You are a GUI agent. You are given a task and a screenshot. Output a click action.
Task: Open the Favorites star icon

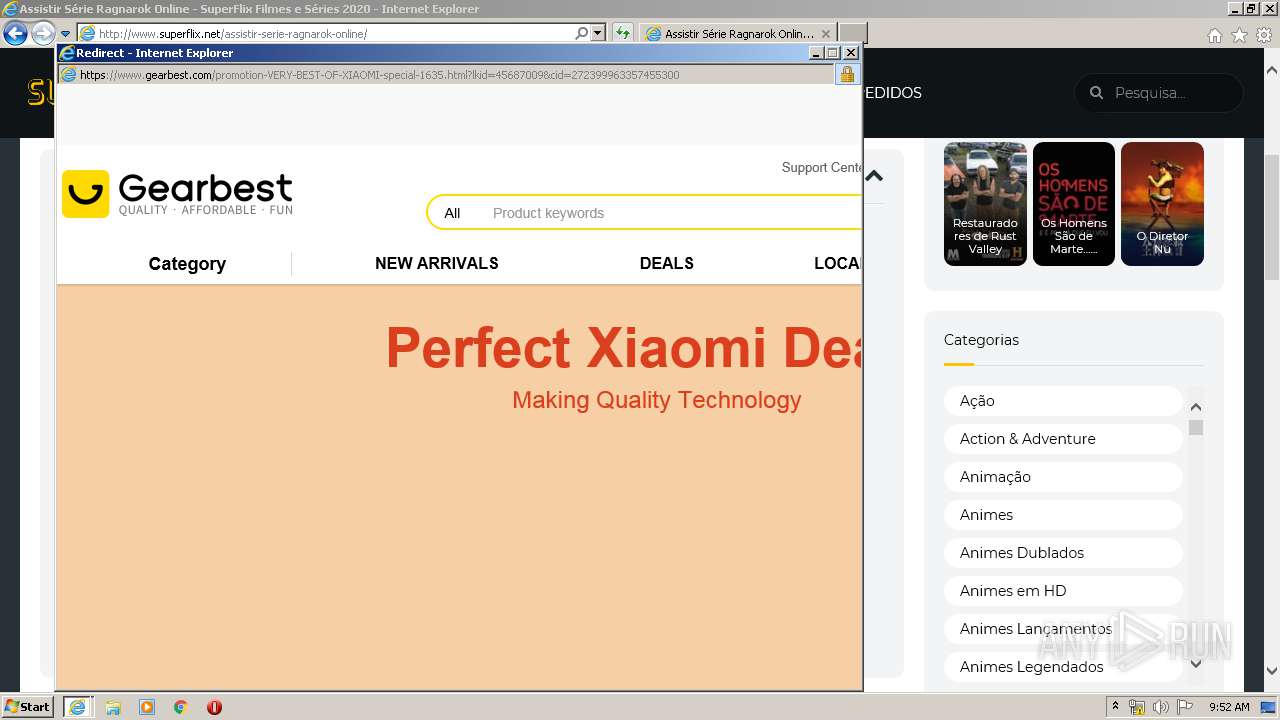pyautogui.click(x=1239, y=35)
